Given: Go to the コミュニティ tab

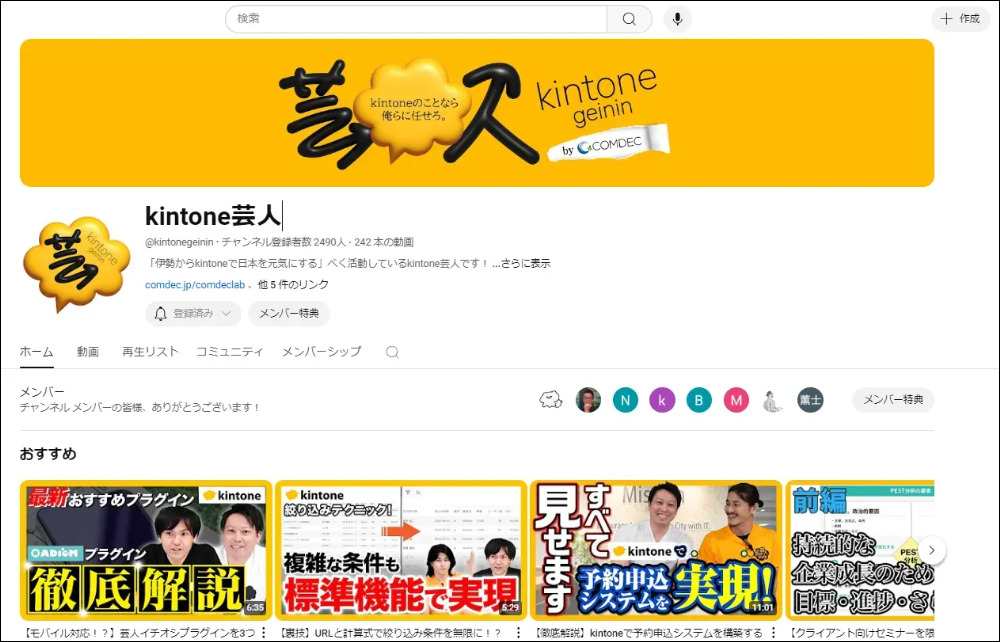Looking at the screenshot, I should (x=230, y=351).
